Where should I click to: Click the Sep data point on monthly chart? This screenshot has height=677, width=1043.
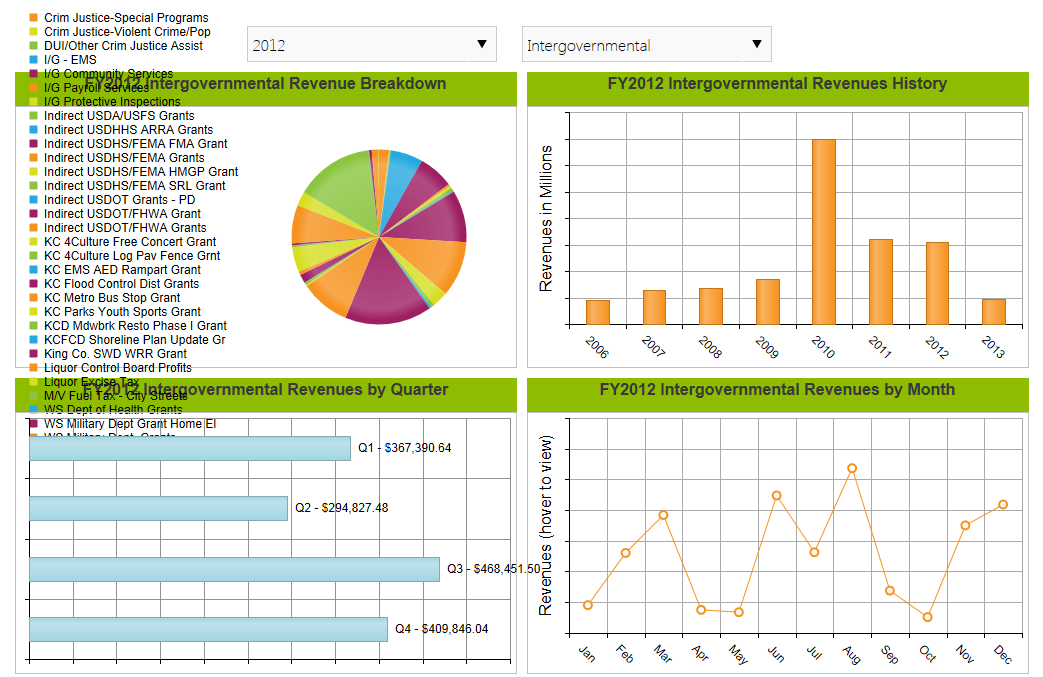890,591
